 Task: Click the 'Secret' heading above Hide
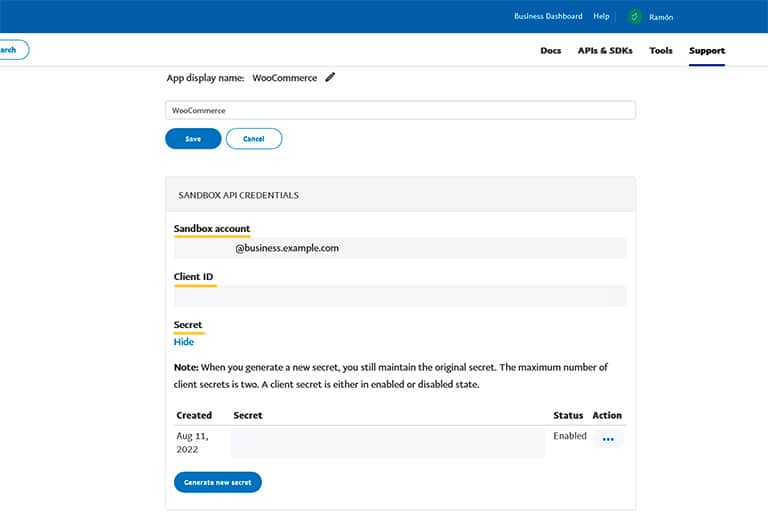coord(188,324)
